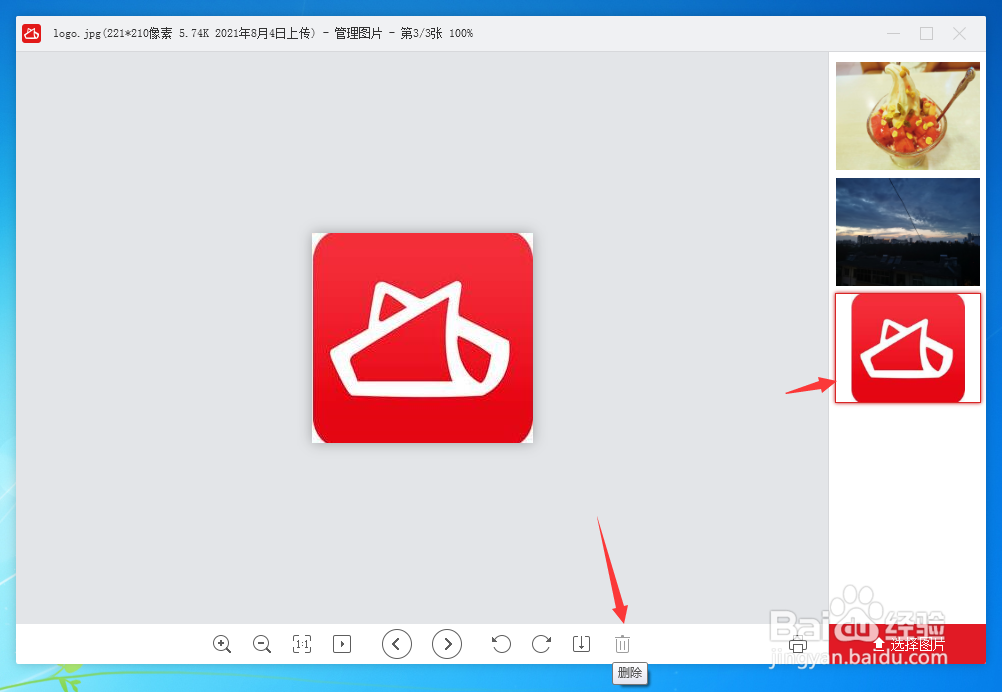Click the large logo image preview

click(x=422, y=338)
